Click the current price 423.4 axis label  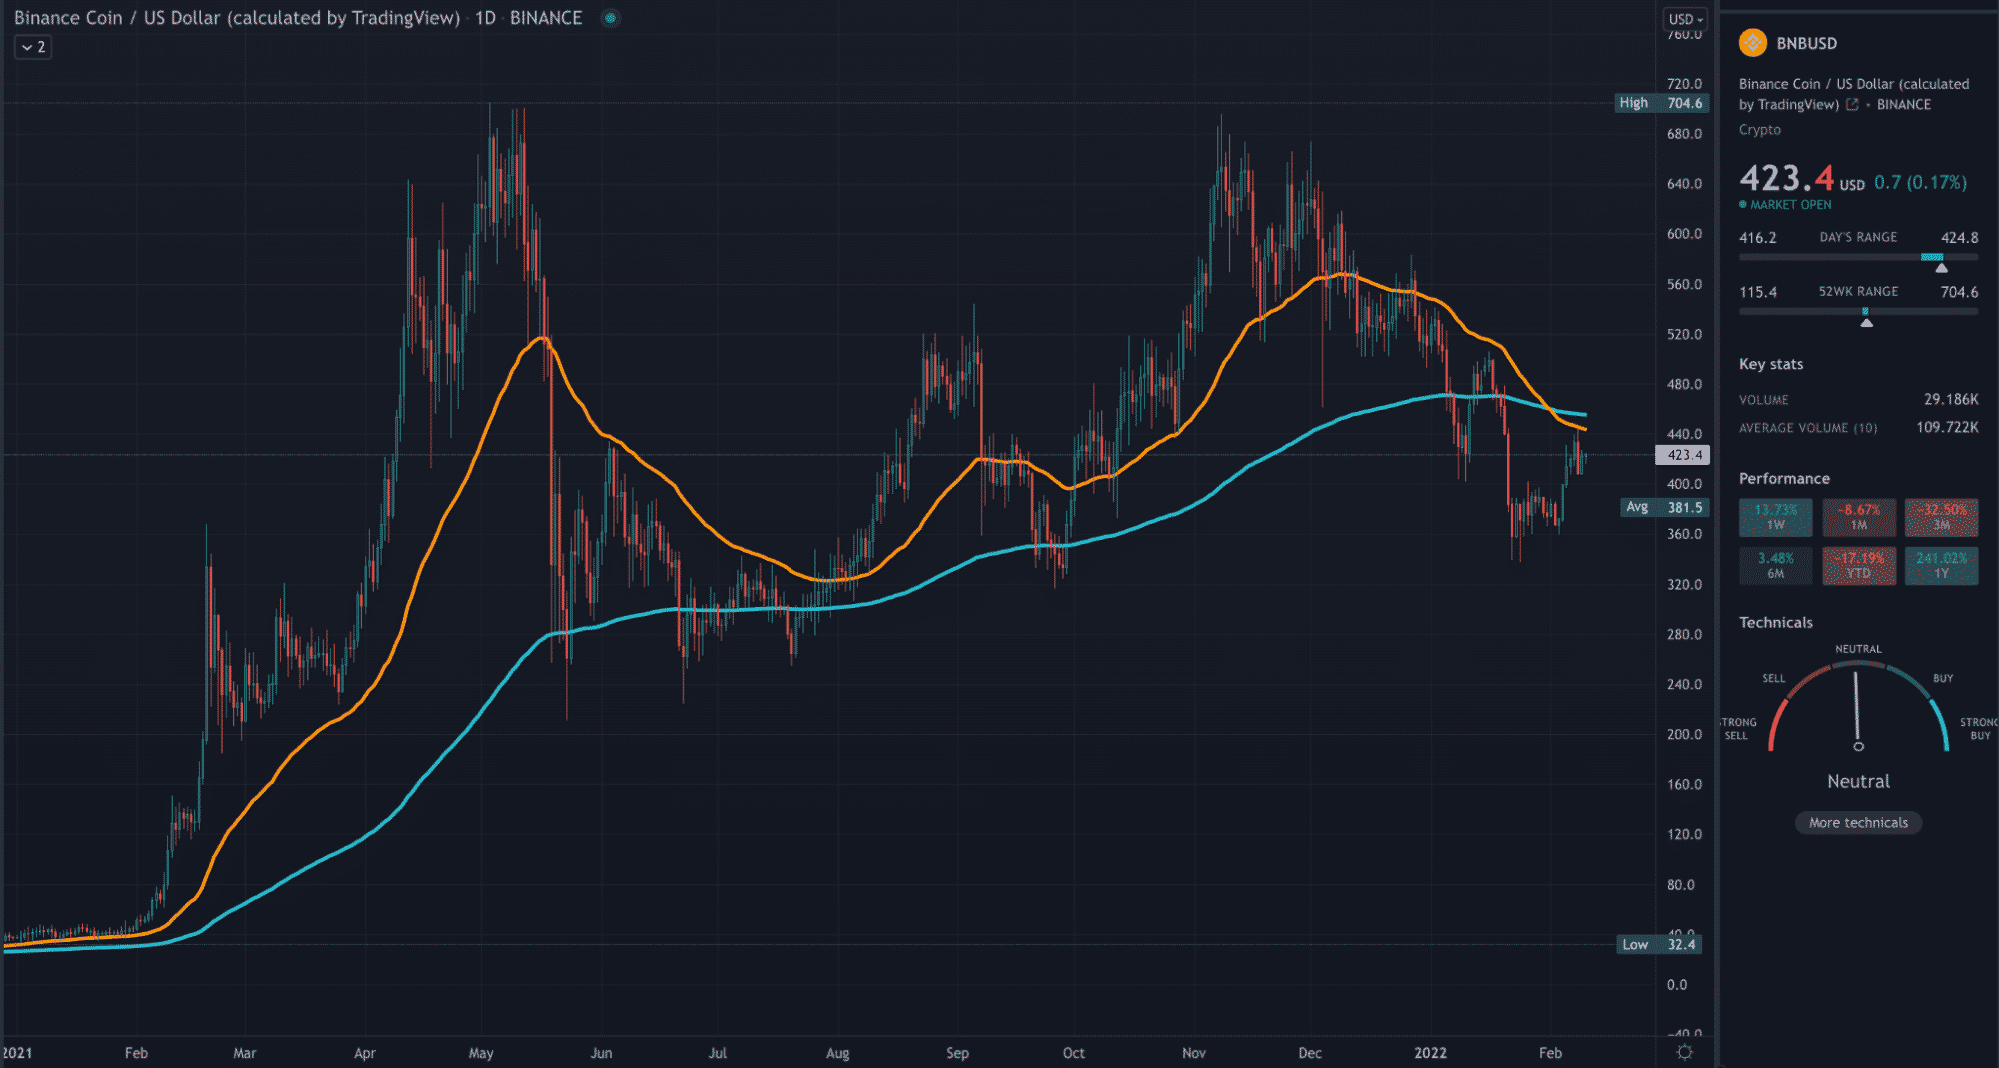point(1683,455)
